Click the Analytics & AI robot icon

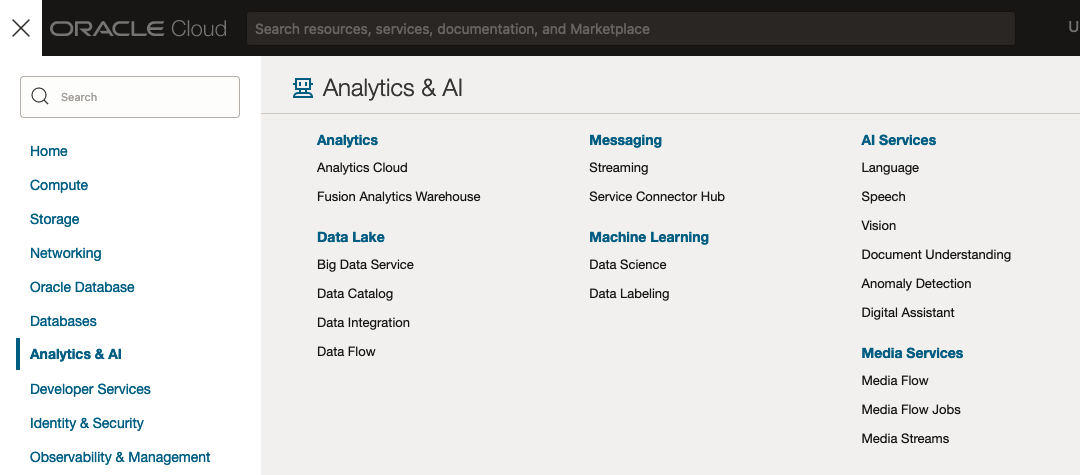pos(302,88)
